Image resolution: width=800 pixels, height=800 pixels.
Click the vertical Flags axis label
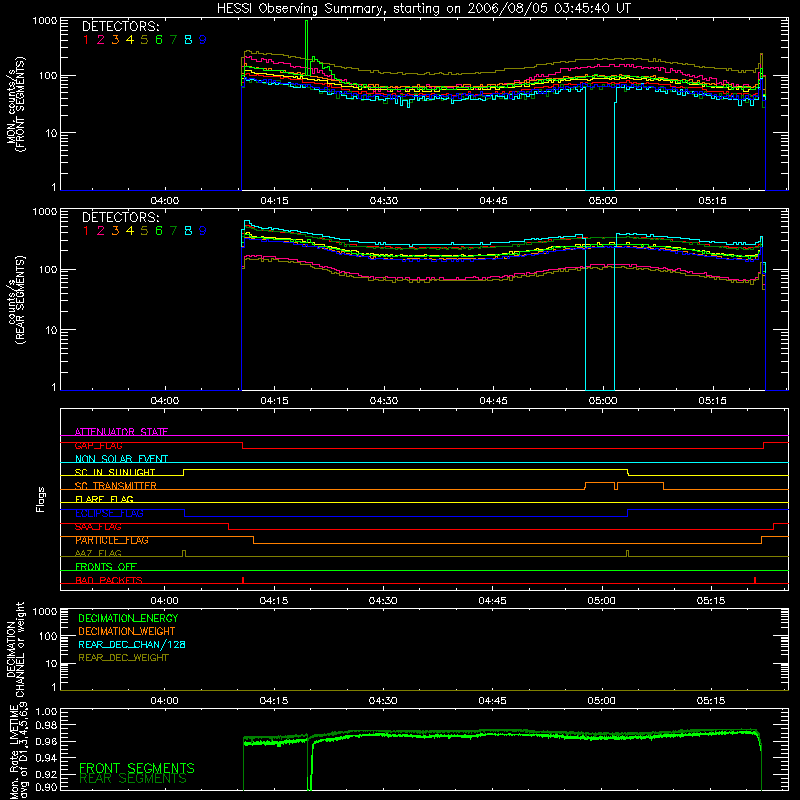point(41,499)
